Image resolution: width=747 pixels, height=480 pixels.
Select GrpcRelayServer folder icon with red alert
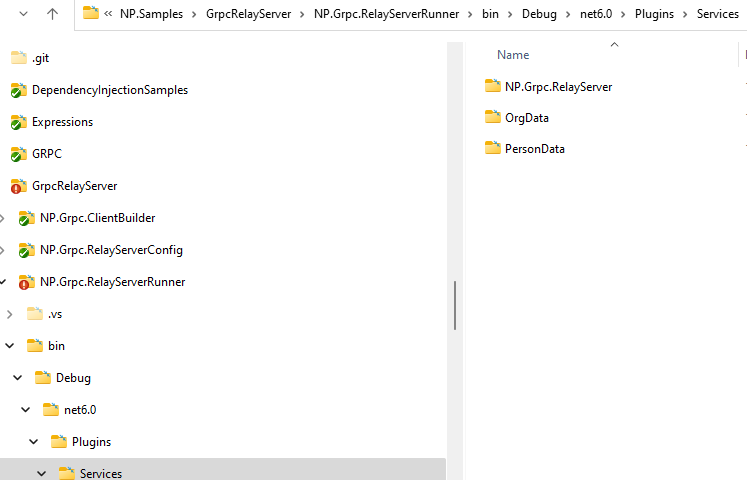[x=19, y=186]
